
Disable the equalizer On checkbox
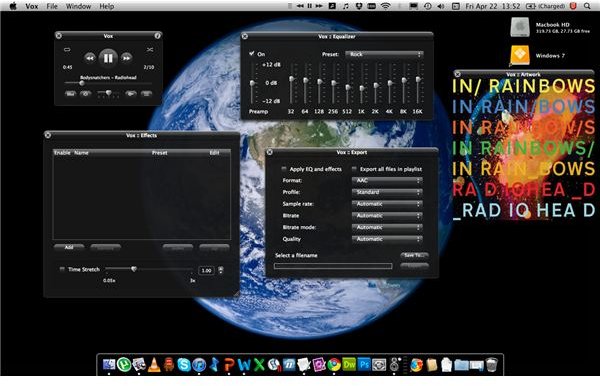pyautogui.click(x=251, y=54)
